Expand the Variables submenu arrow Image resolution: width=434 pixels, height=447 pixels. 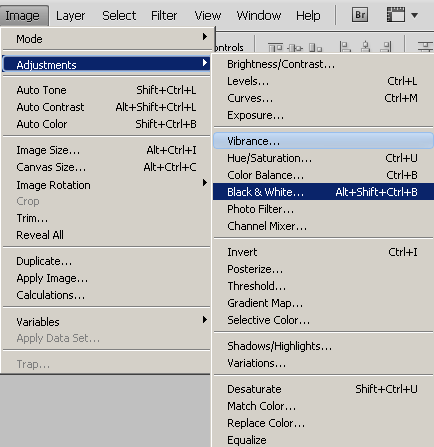click(x=205, y=320)
